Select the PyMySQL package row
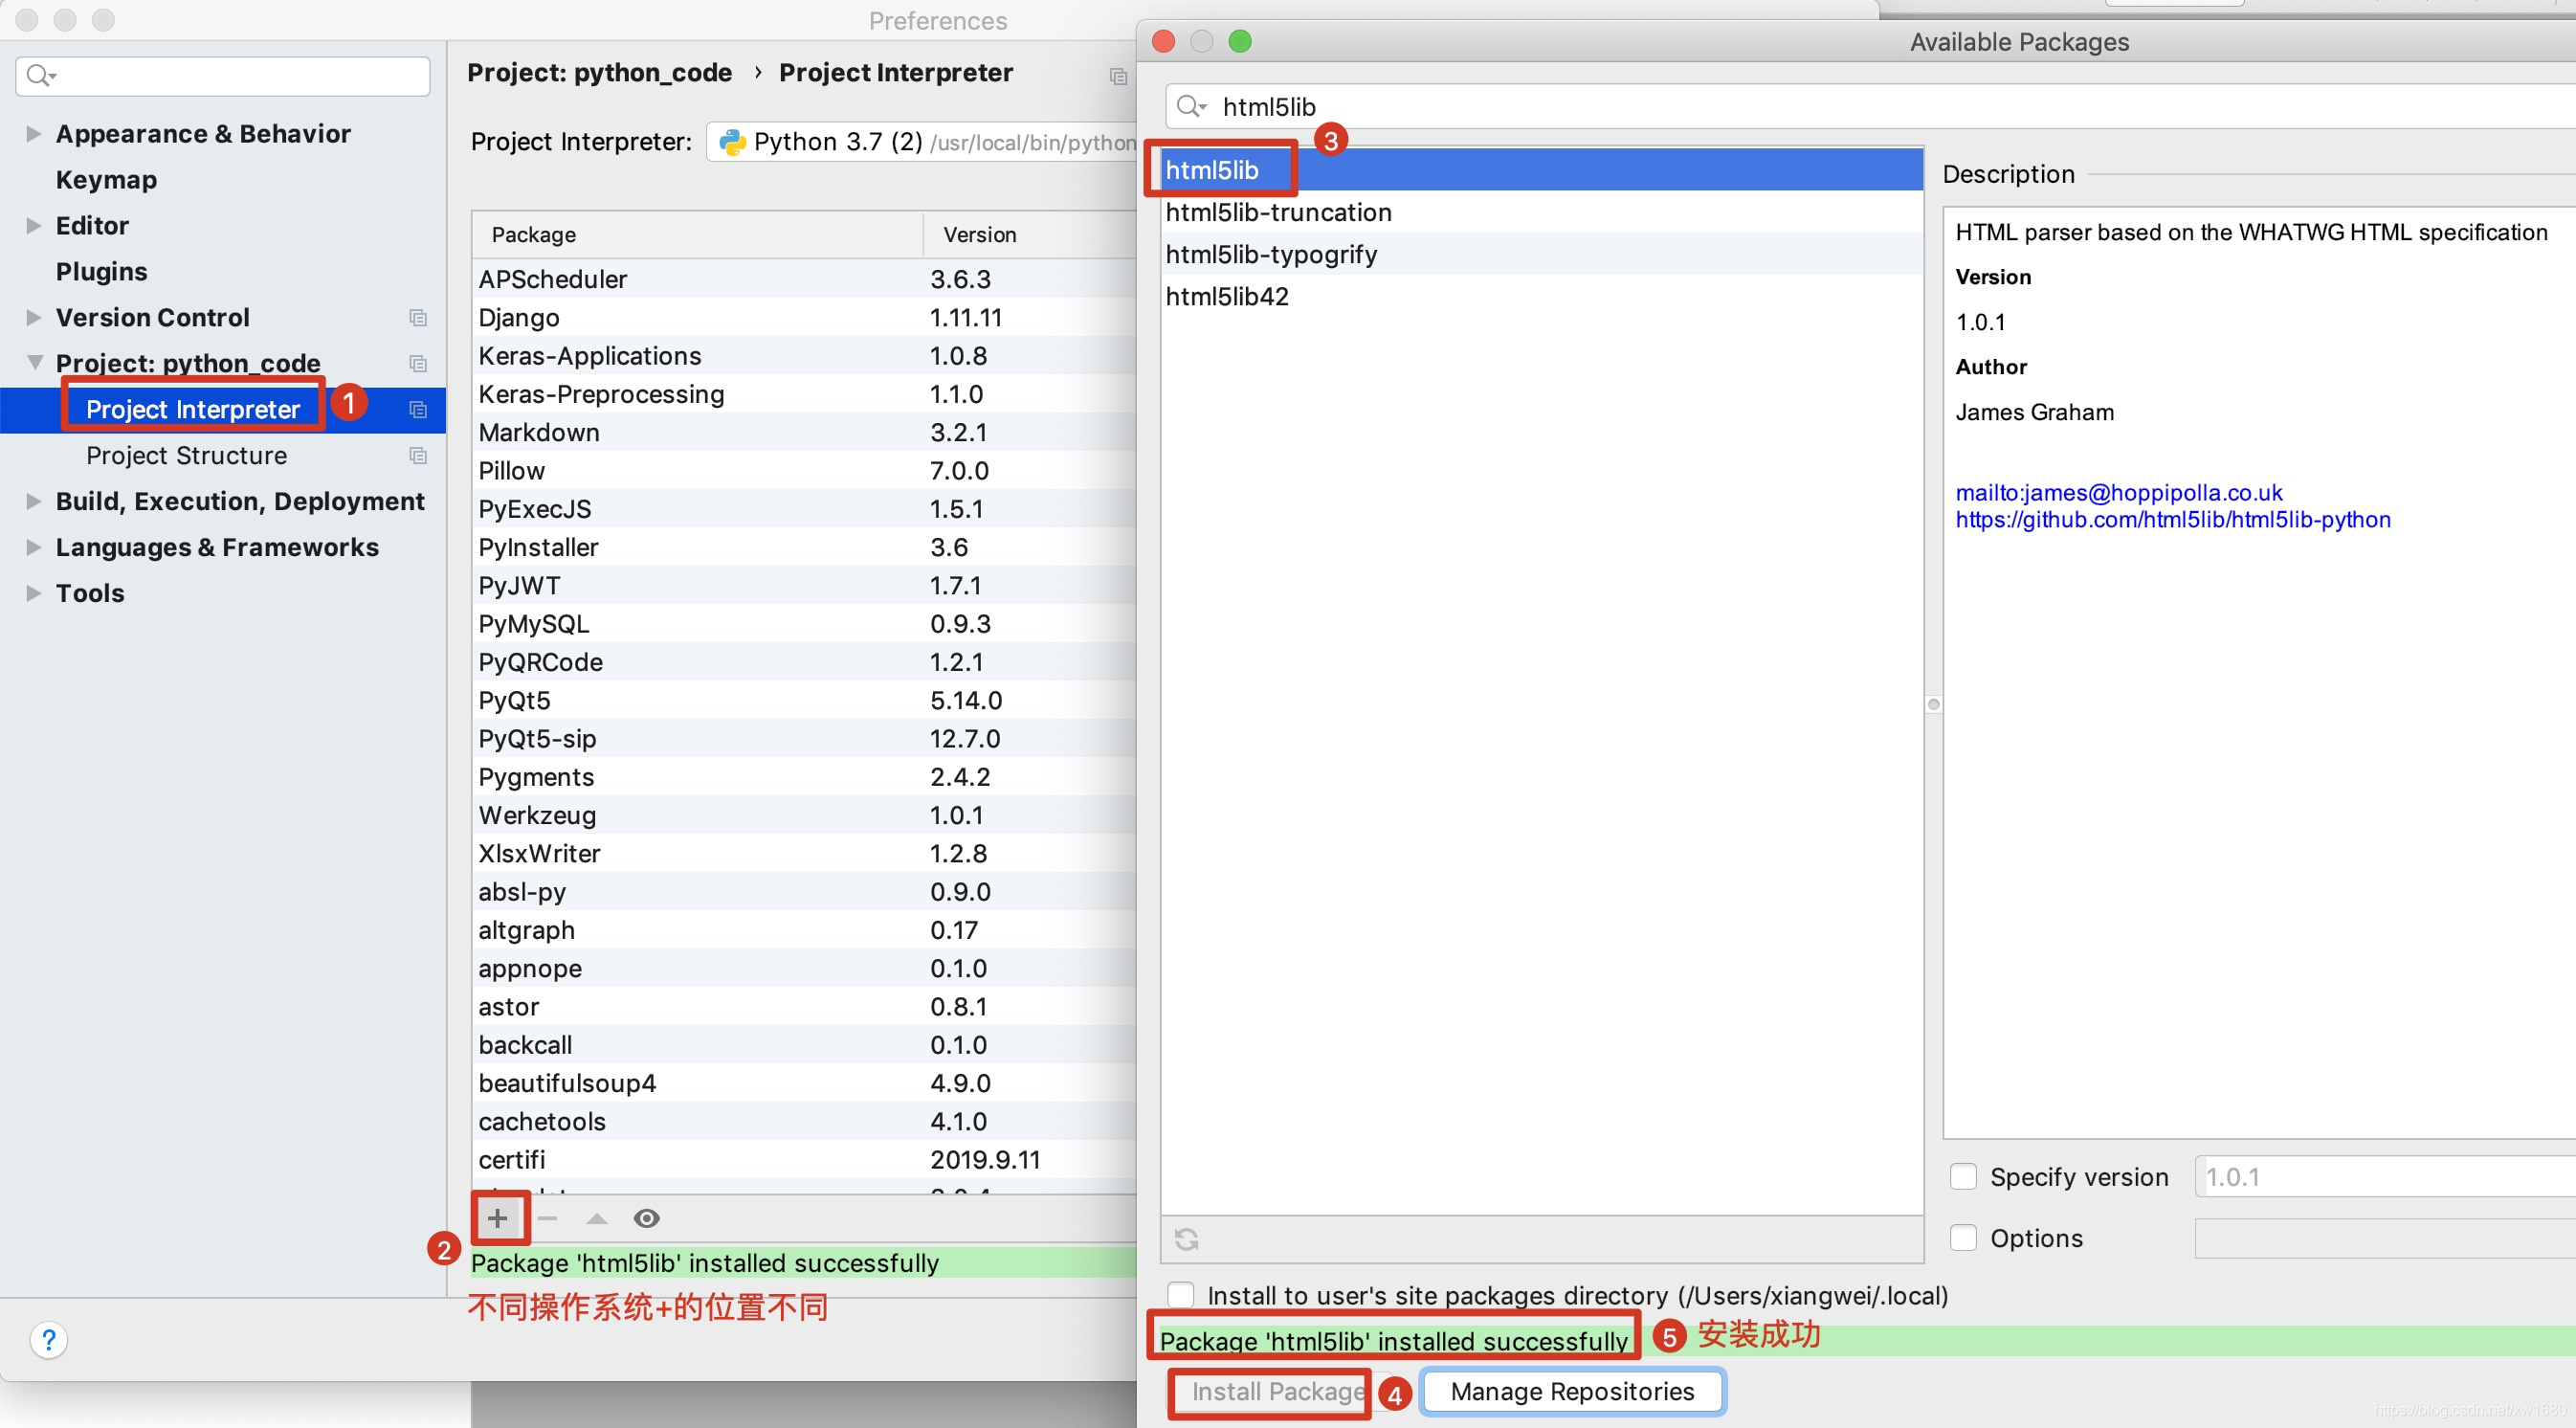2576x1428 pixels. tap(804, 623)
